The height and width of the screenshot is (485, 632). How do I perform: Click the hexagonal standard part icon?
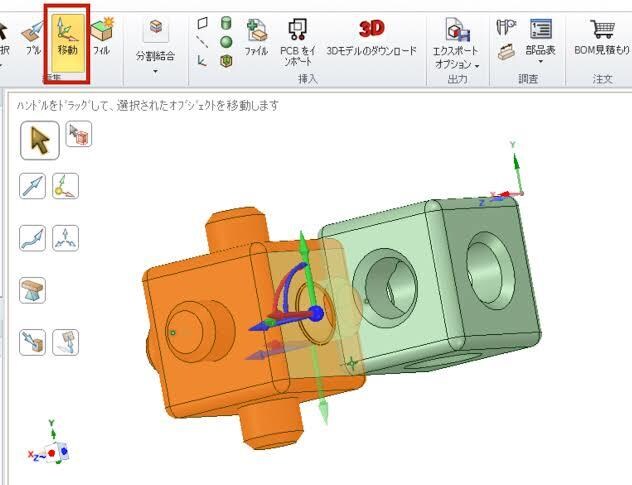pyautogui.click(x=227, y=61)
